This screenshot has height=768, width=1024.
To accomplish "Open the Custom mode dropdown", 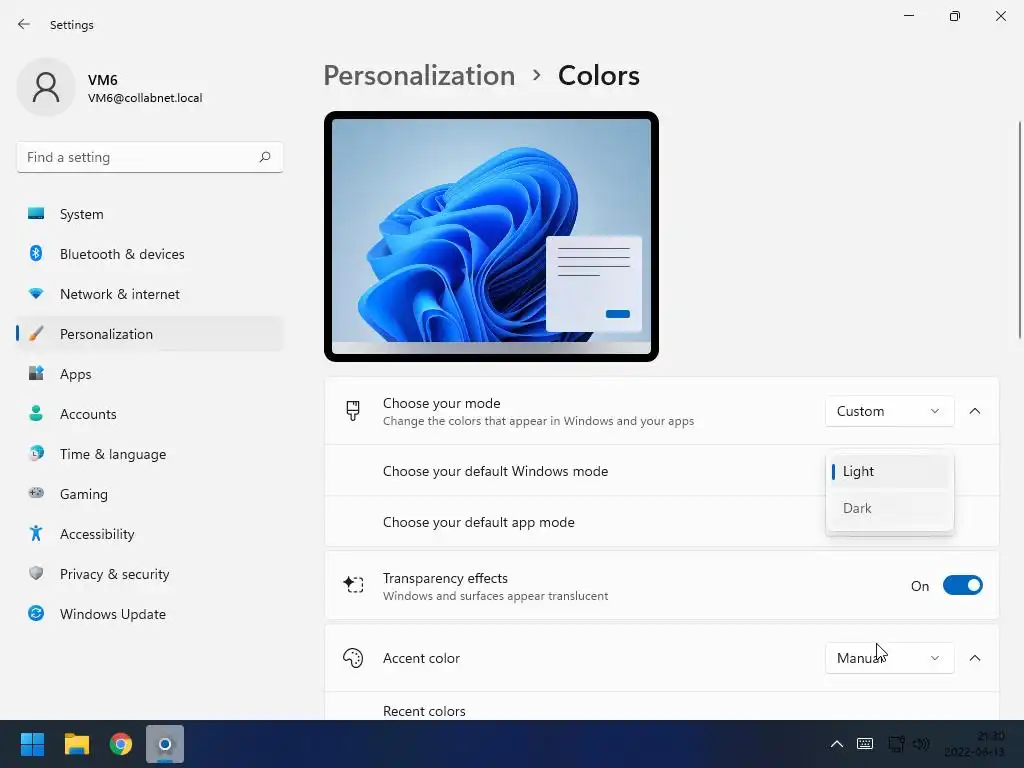I will click(x=889, y=411).
